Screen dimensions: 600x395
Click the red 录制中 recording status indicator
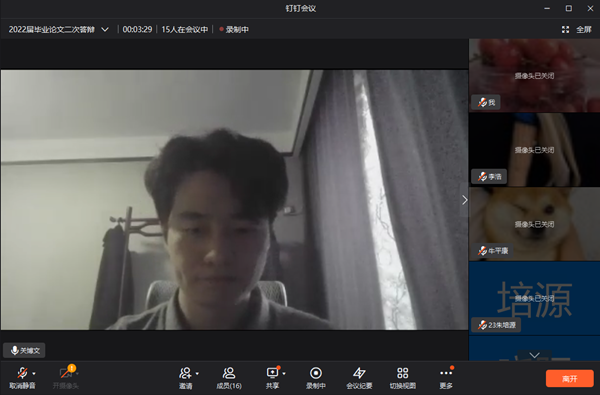pyautogui.click(x=234, y=29)
